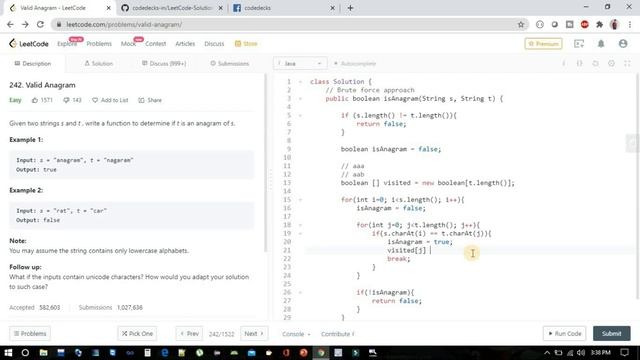Collapse the class Solution fold on line 1

(x=300, y=82)
